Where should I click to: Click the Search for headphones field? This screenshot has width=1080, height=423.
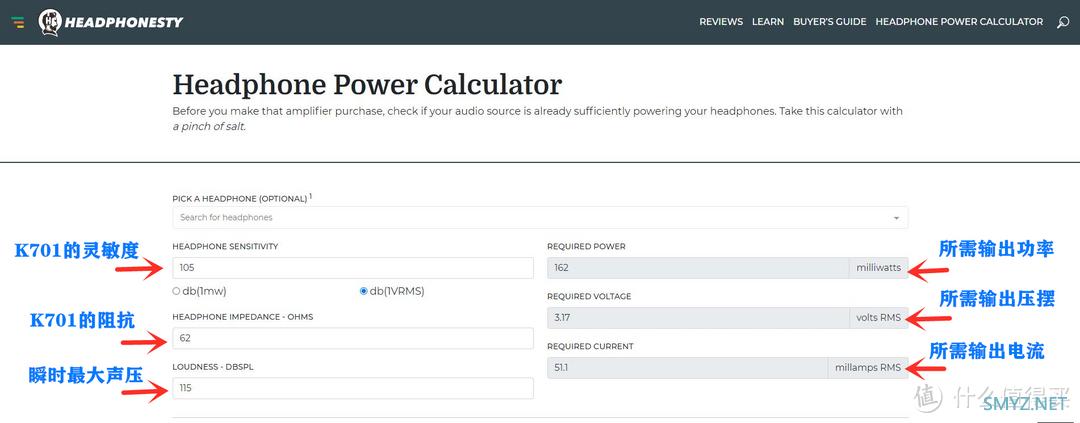(x=530, y=217)
